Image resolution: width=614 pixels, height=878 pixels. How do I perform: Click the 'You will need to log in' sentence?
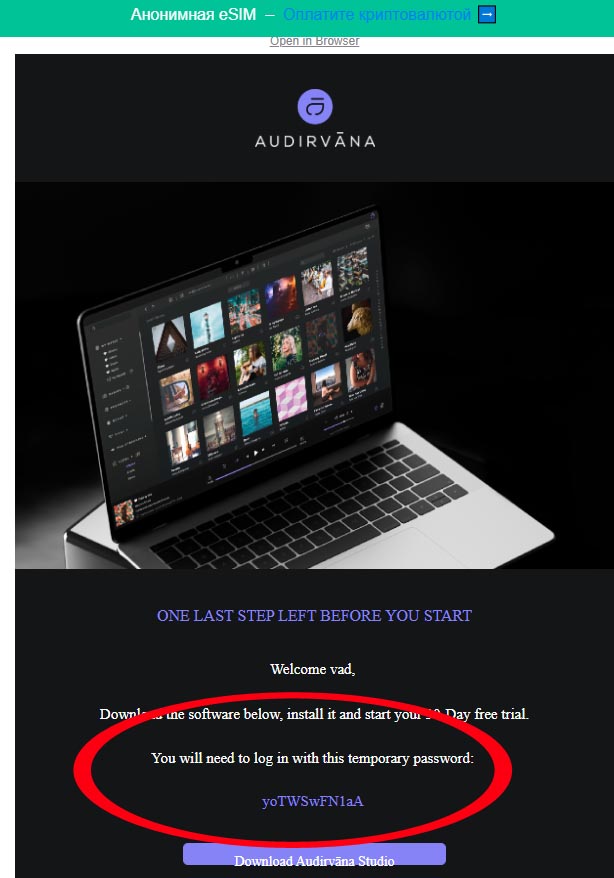pos(313,758)
